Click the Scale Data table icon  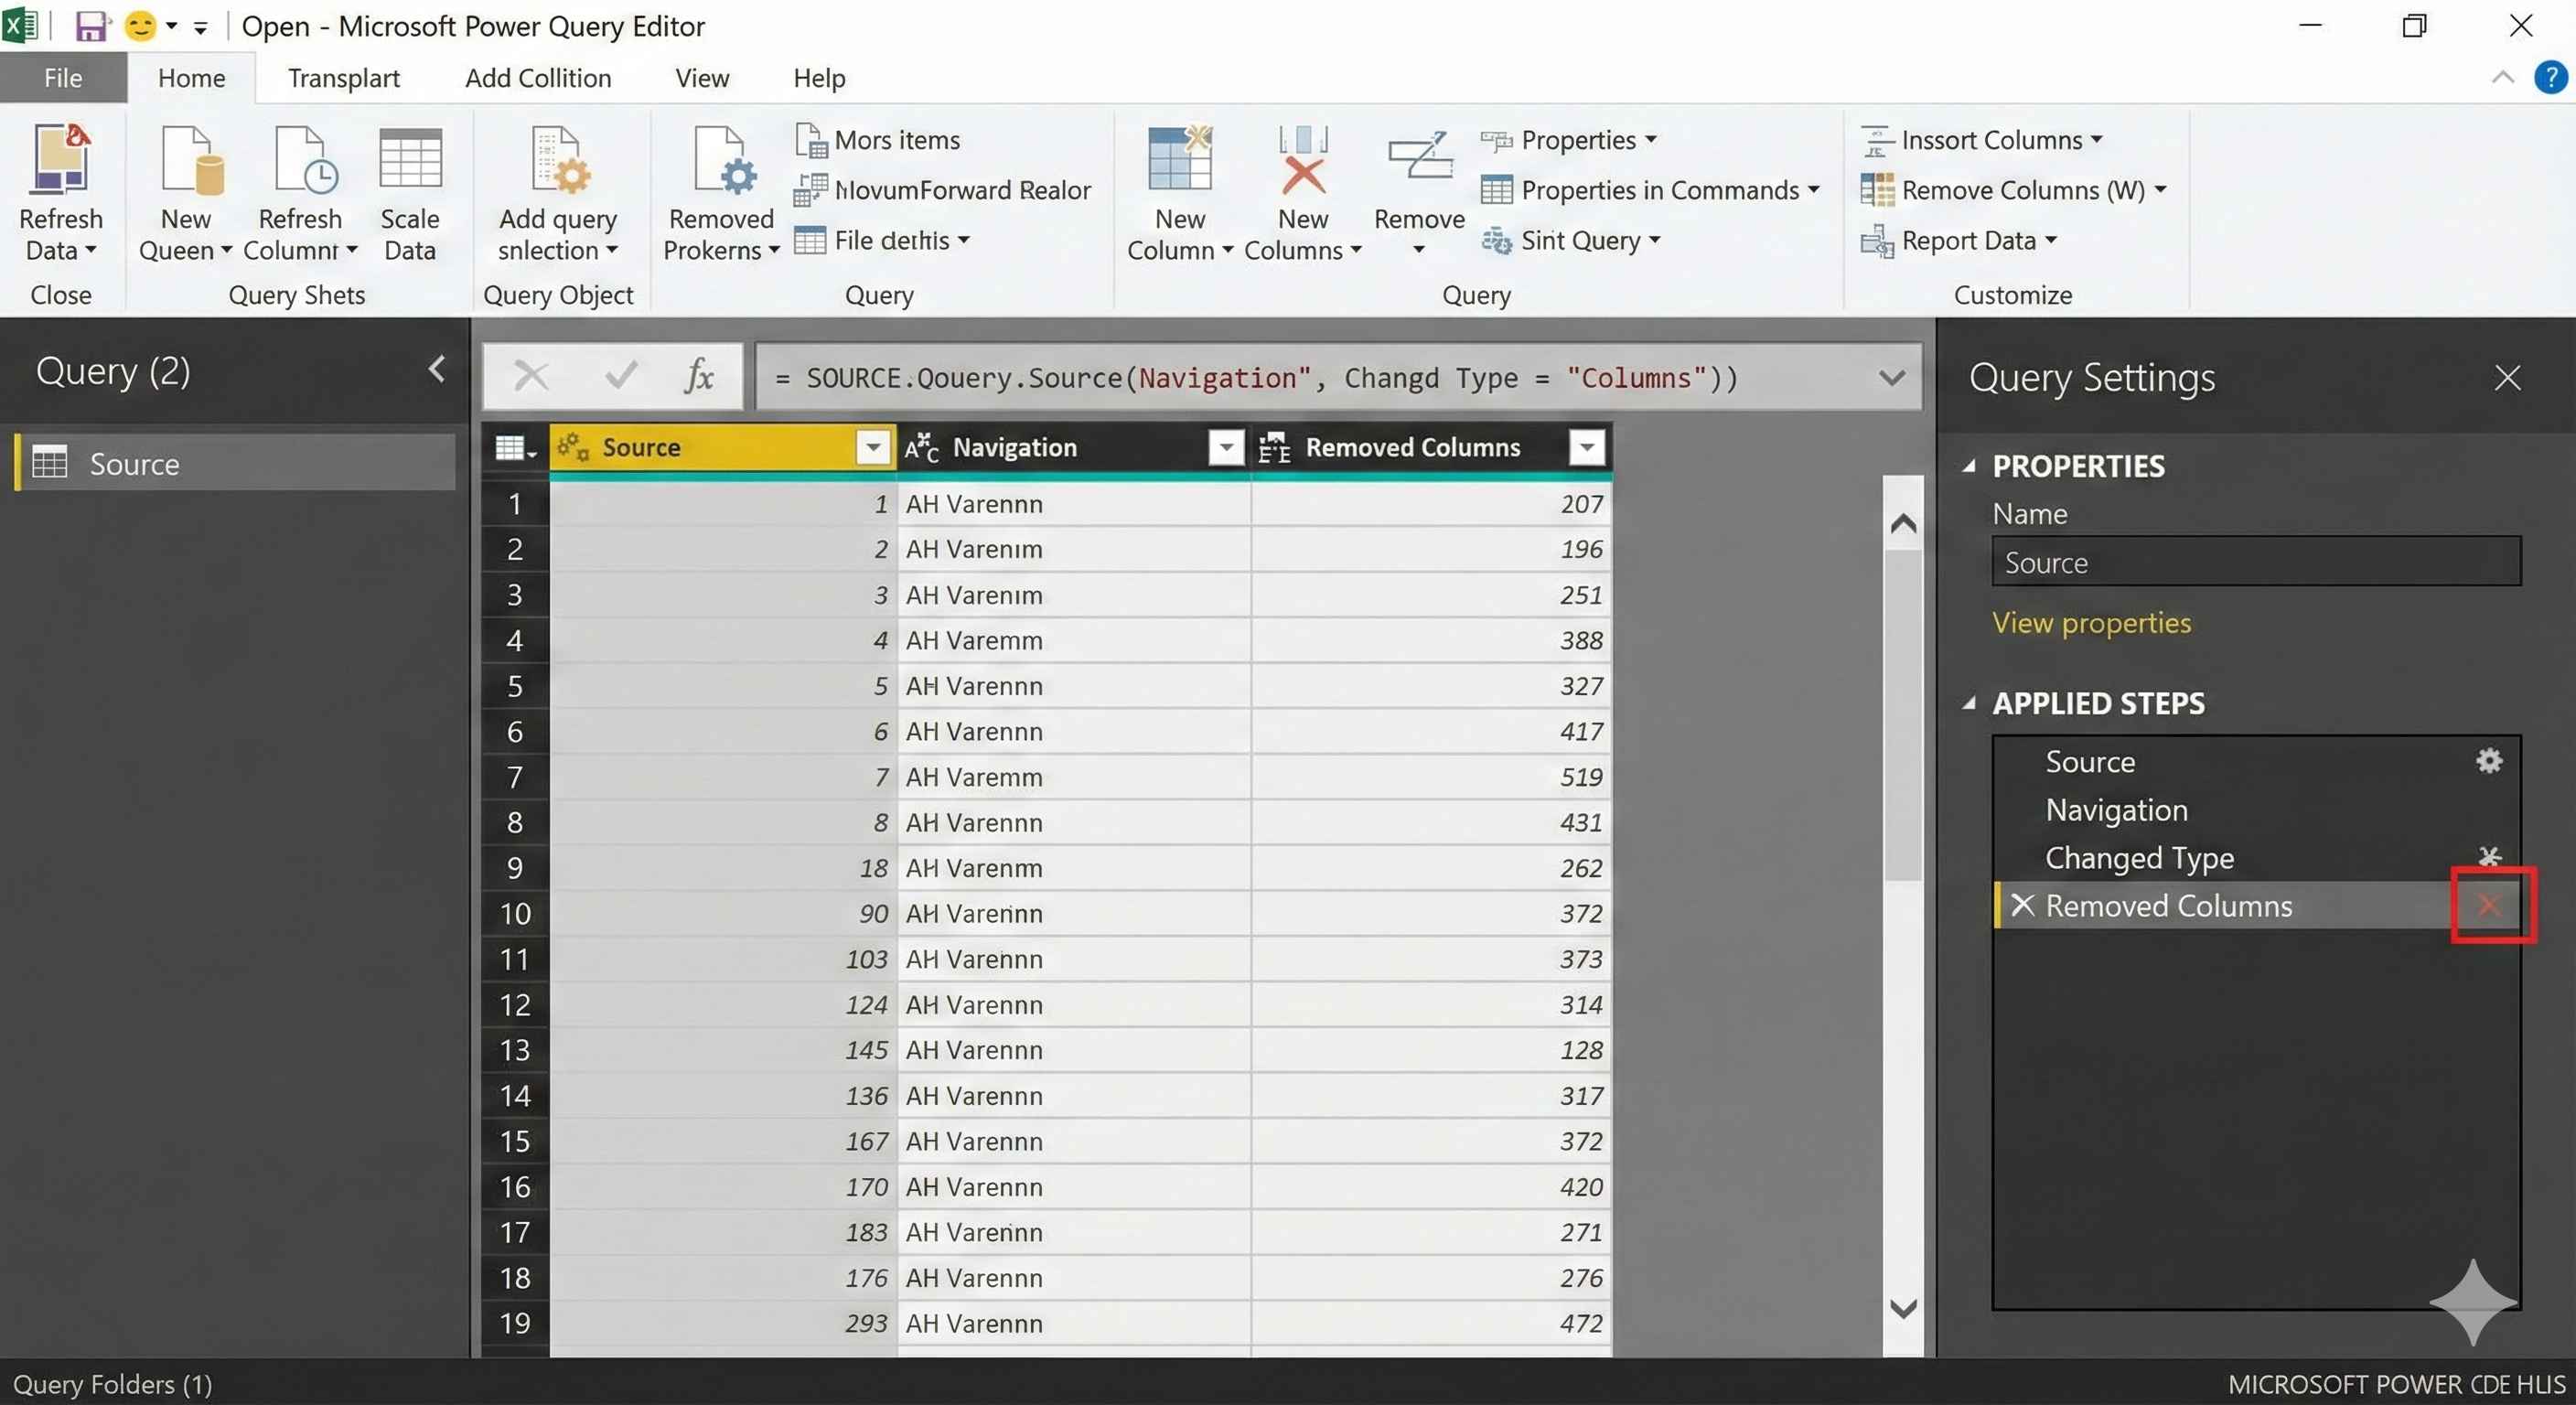410,160
